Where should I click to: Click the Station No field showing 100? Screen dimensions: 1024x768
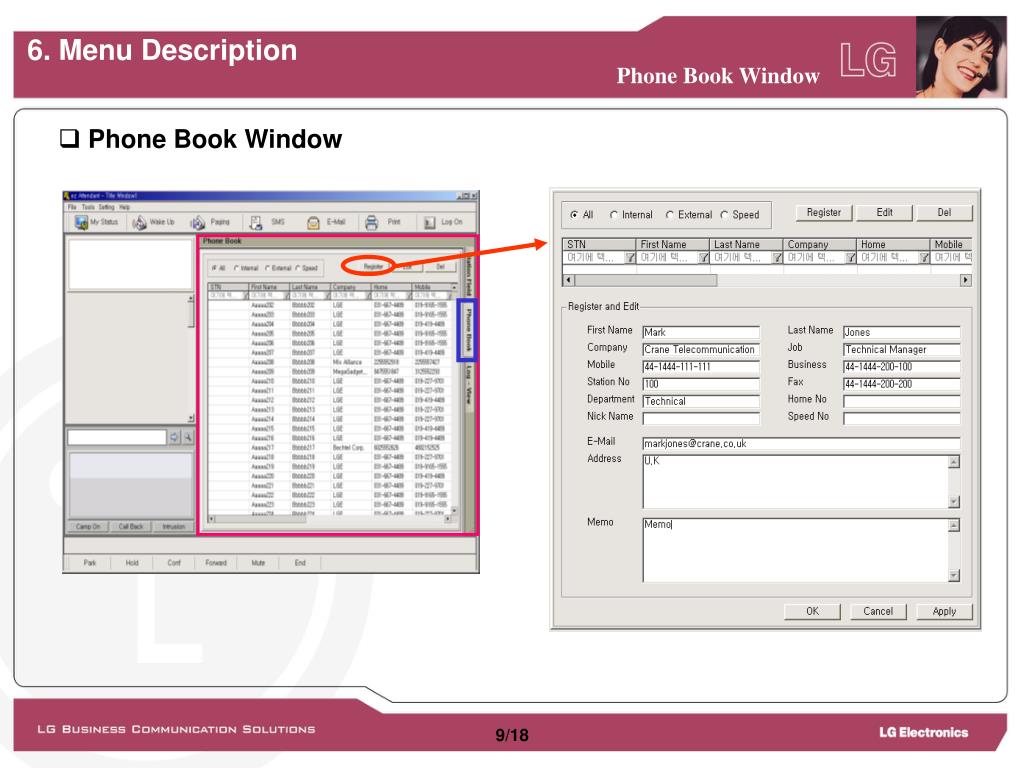(701, 384)
